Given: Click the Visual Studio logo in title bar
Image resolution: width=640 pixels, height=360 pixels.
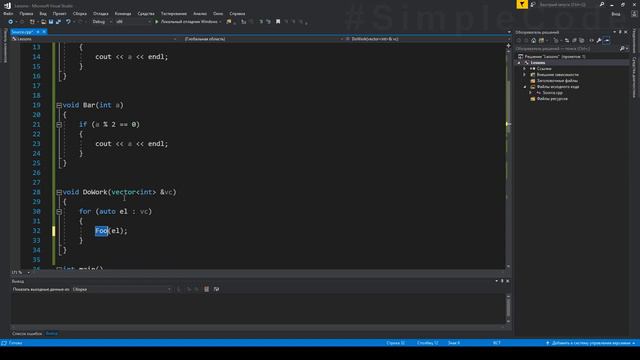Looking at the screenshot, I should [7, 5].
